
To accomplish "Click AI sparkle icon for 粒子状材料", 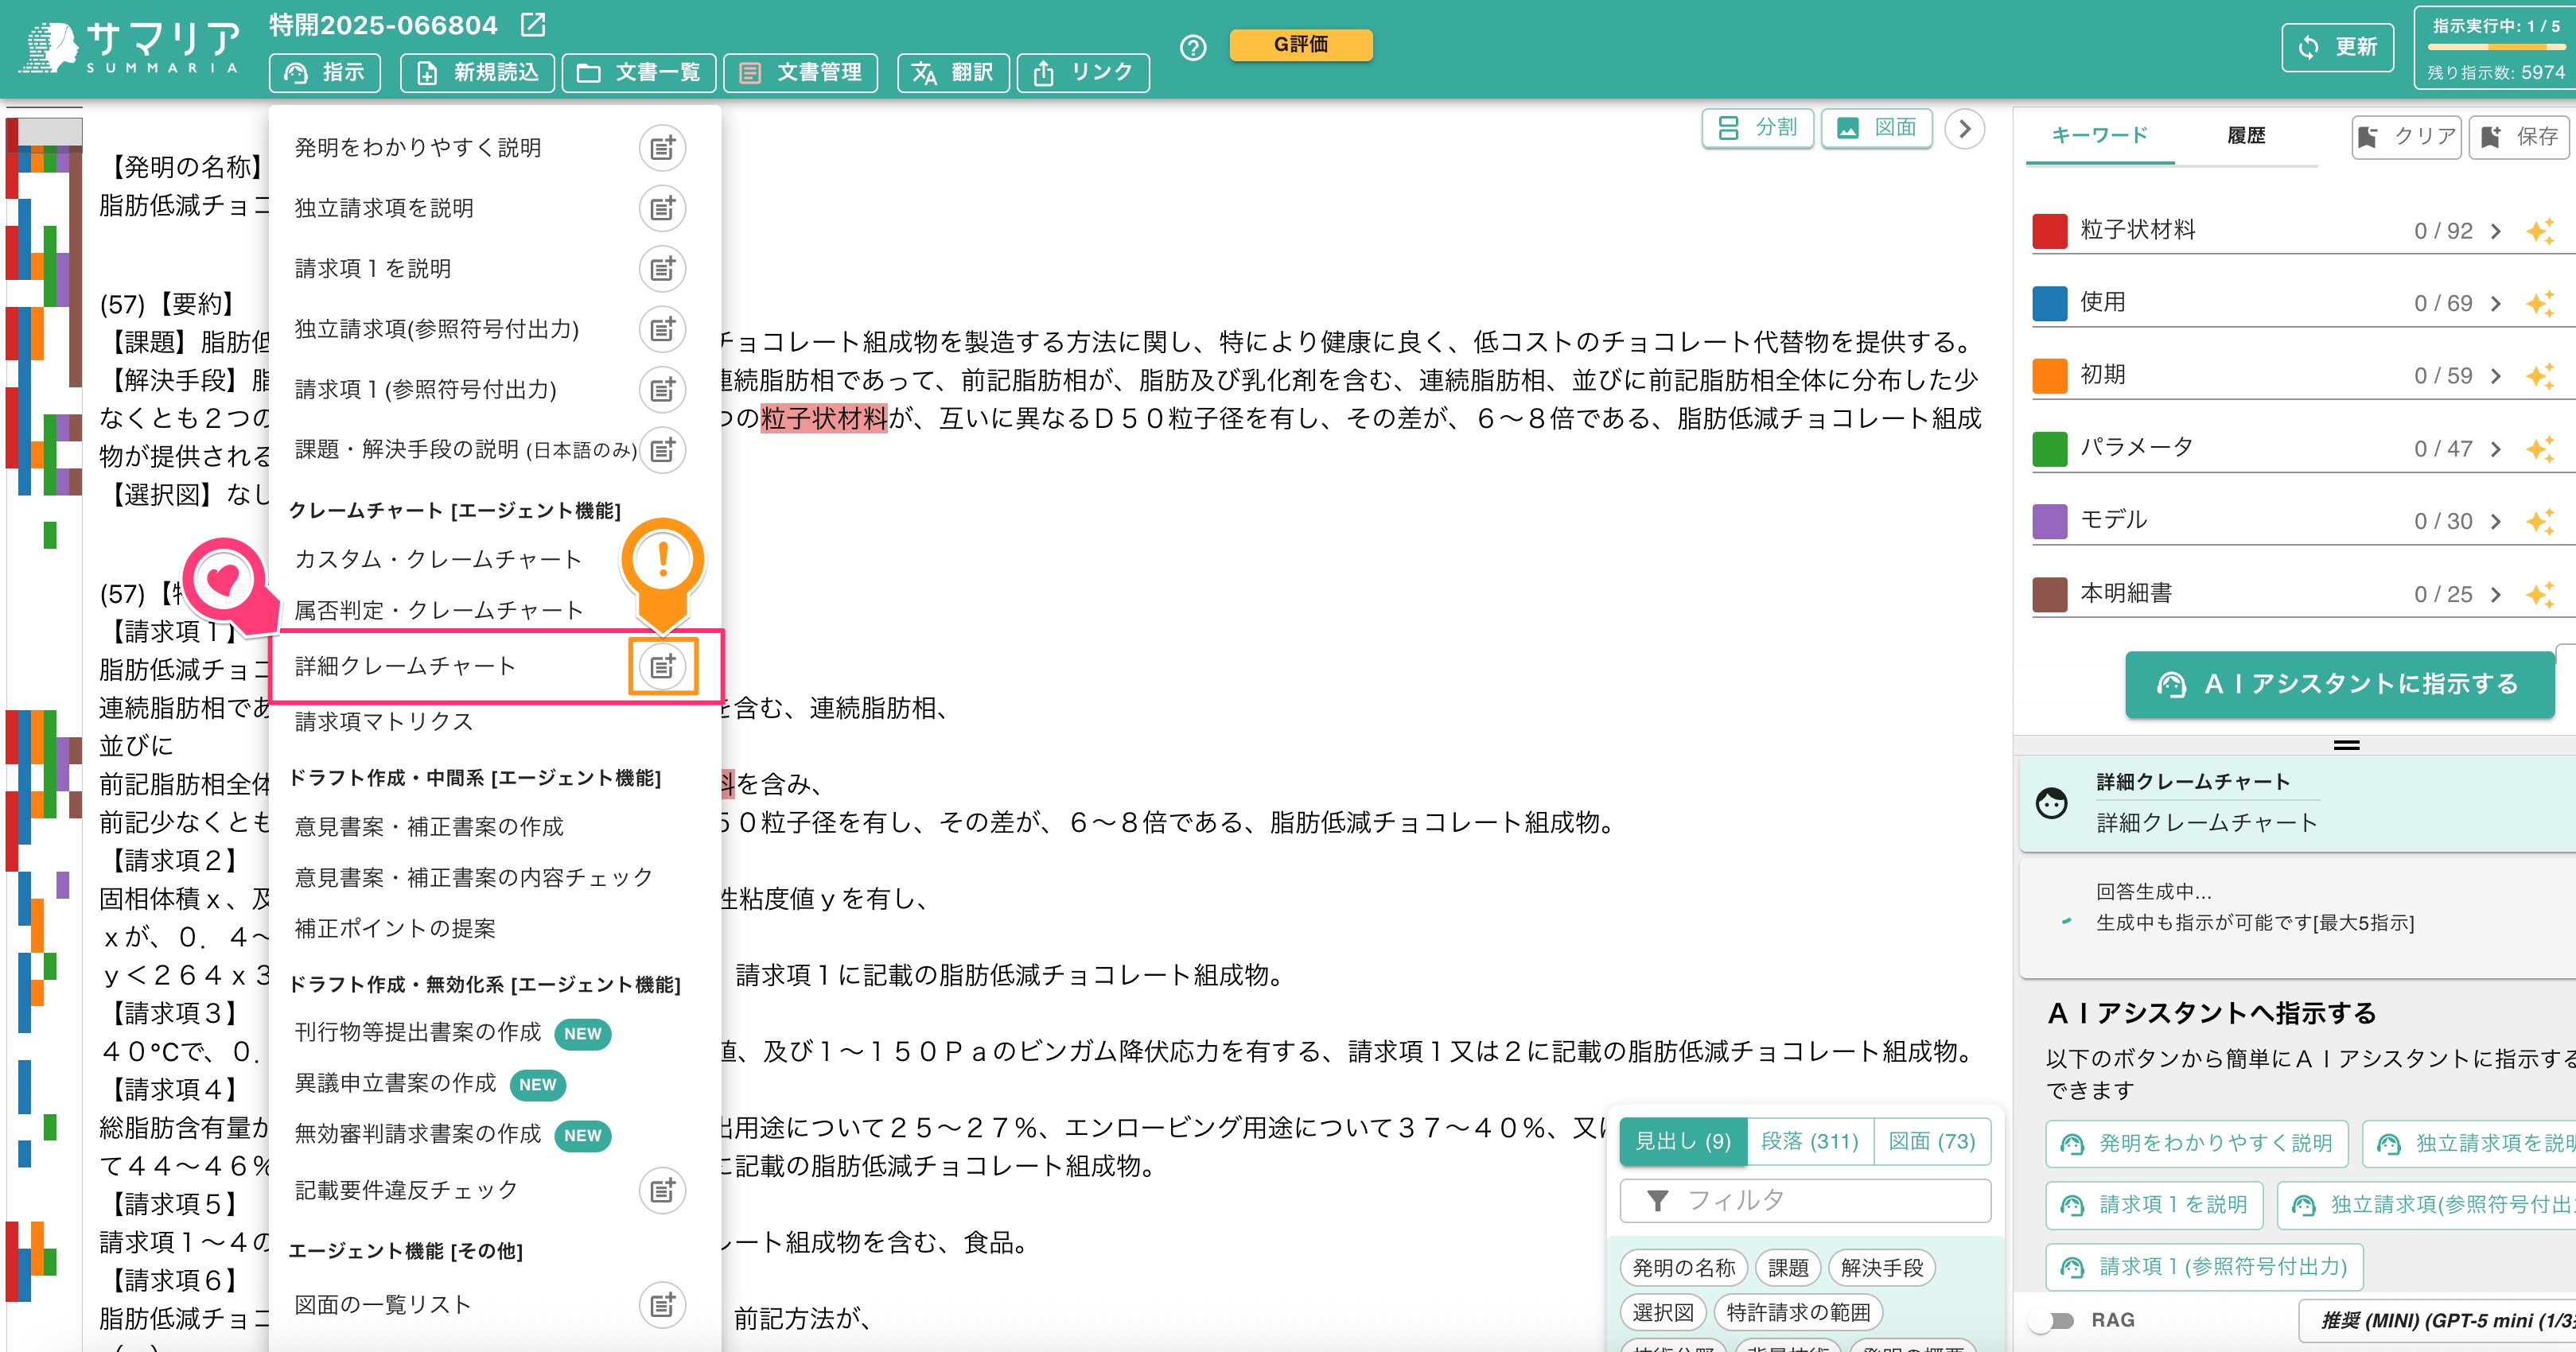I will (2540, 231).
